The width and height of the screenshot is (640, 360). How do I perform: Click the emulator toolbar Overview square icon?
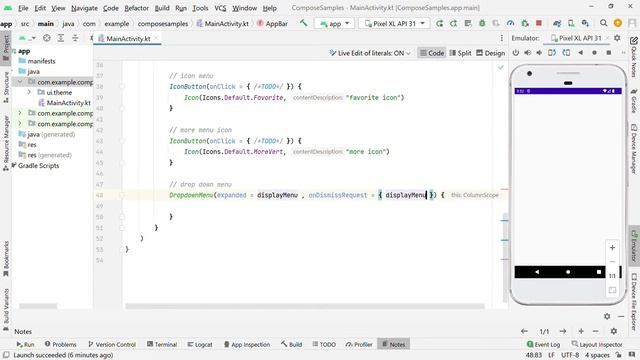pyautogui.click(x=609, y=53)
